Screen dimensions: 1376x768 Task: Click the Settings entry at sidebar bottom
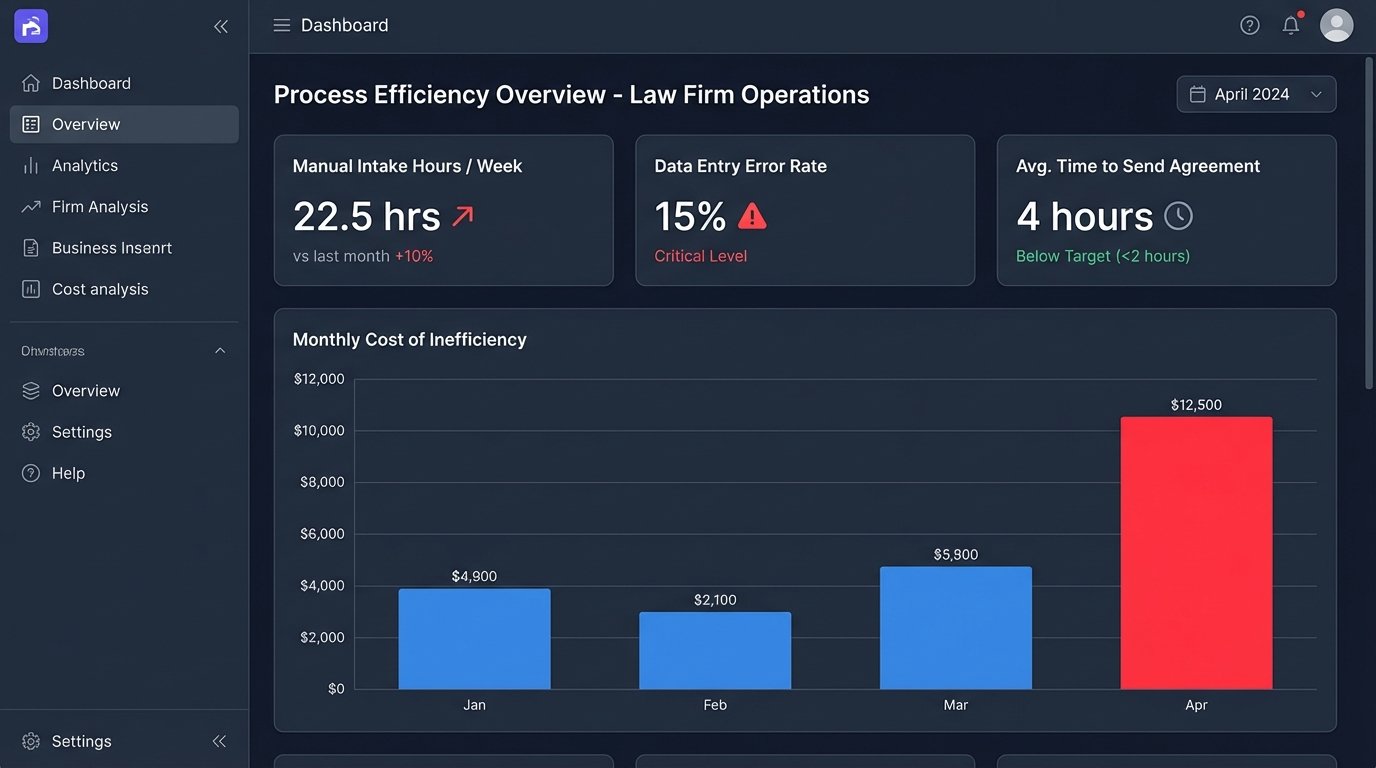click(x=81, y=741)
